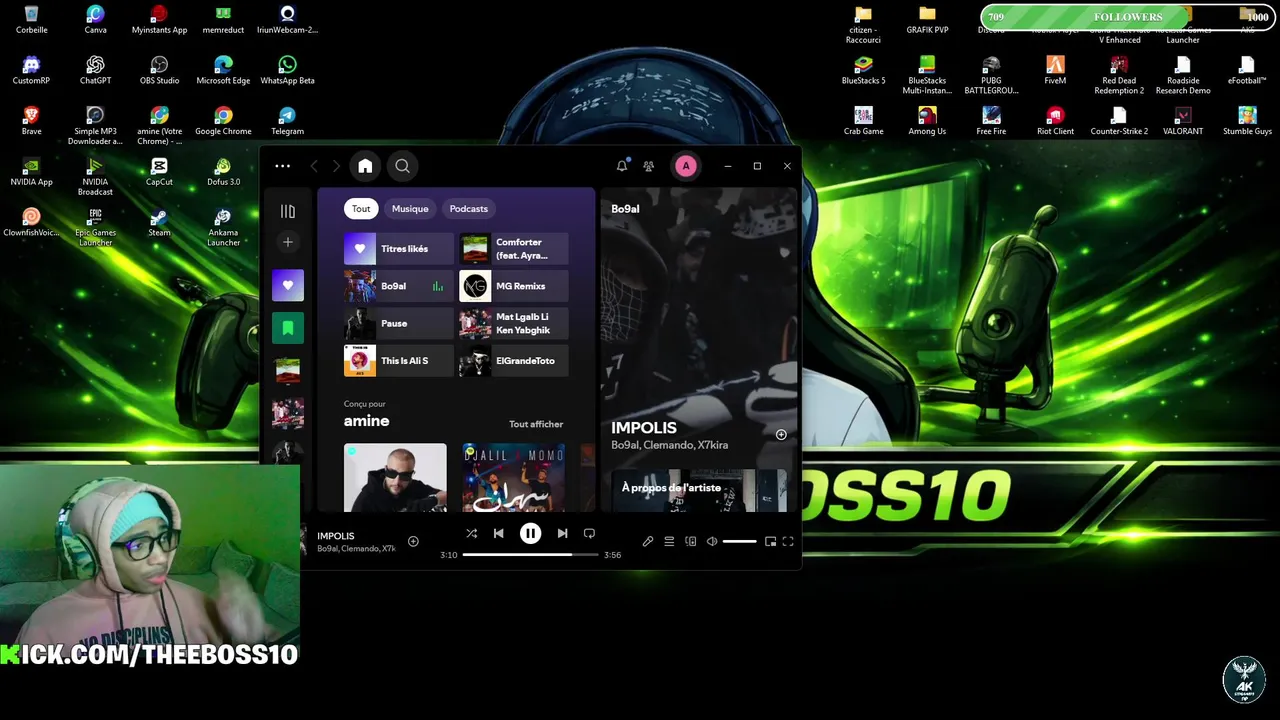Click the Bo9al title in now-playing panel

click(625, 209)
